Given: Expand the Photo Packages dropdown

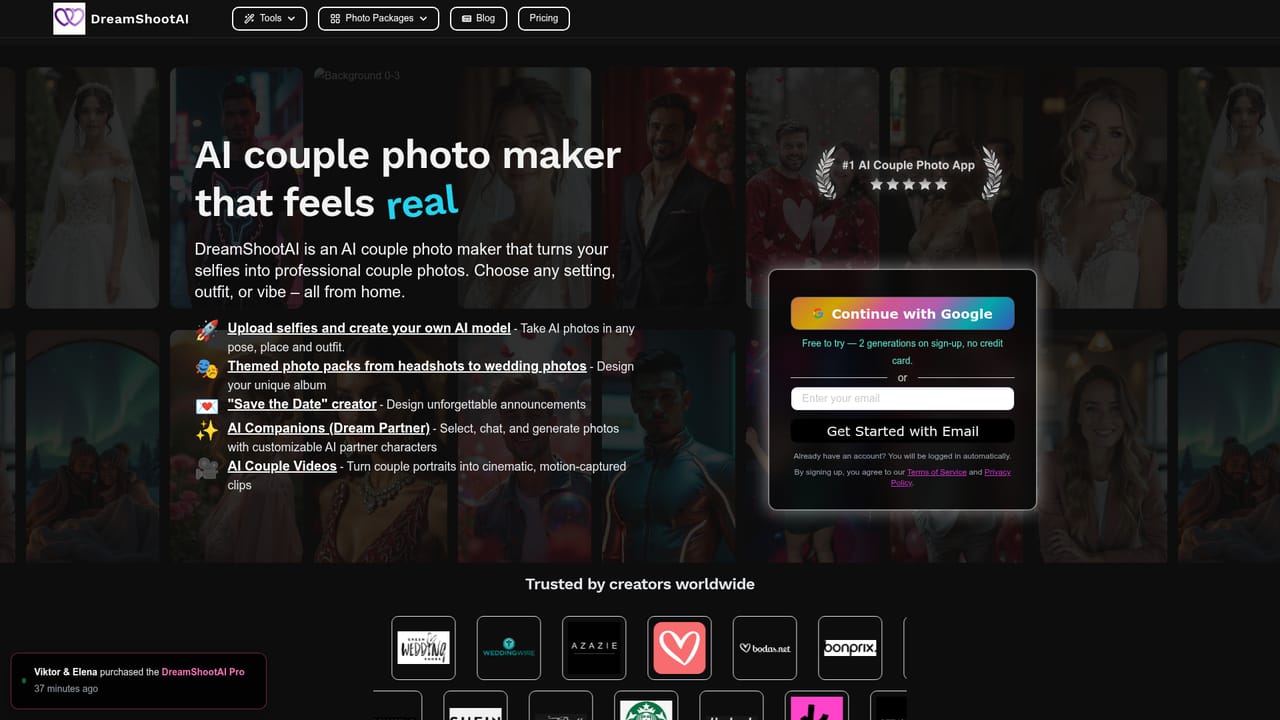Looking at the screenshot, I should tap(378, 18).
